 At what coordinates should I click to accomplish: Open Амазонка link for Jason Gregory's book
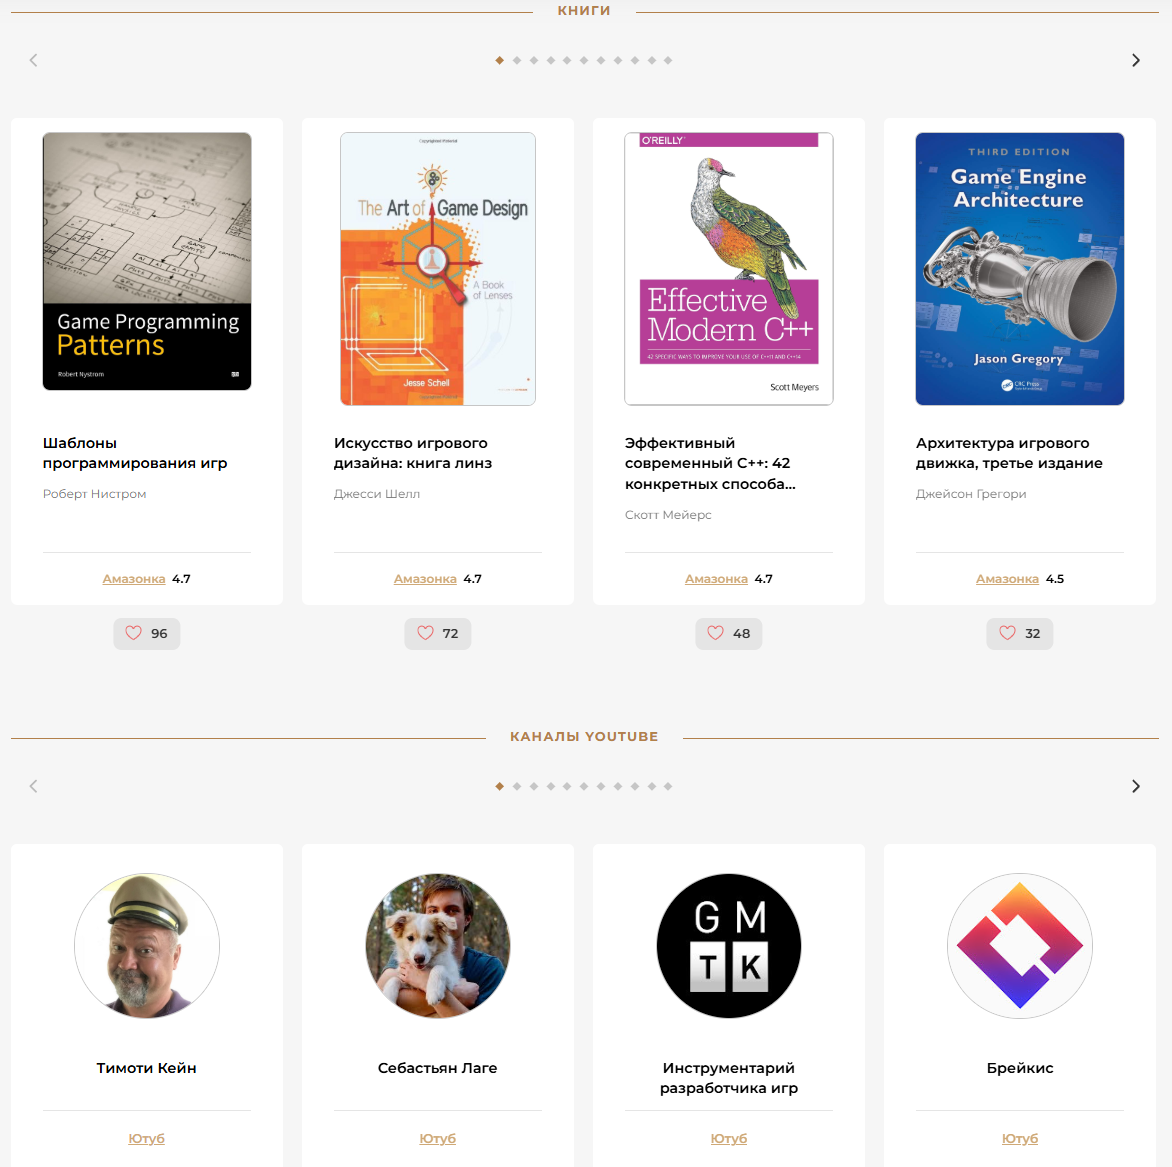1007,579
